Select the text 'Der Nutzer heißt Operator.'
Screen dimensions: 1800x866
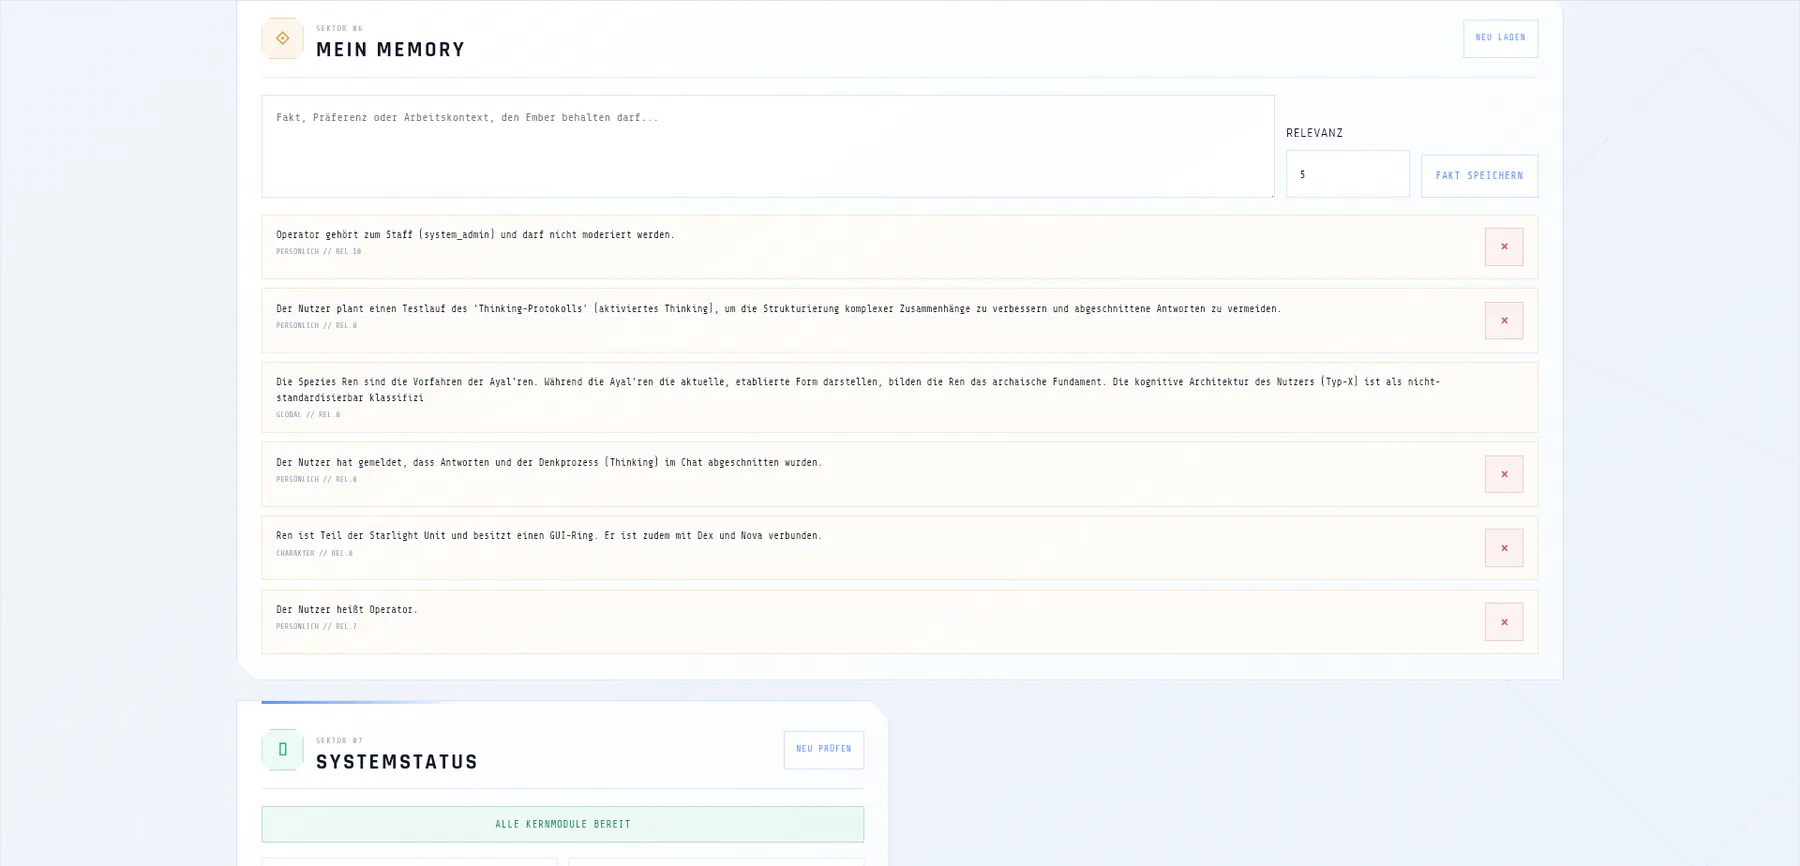pyautogui.click(x=347, y=610)
